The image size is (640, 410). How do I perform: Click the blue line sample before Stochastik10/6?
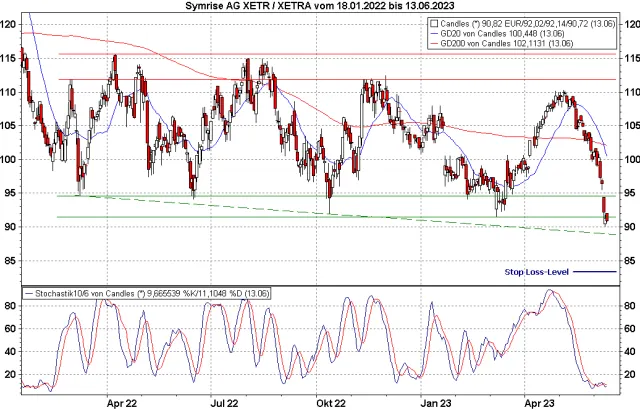pos(29,293)
